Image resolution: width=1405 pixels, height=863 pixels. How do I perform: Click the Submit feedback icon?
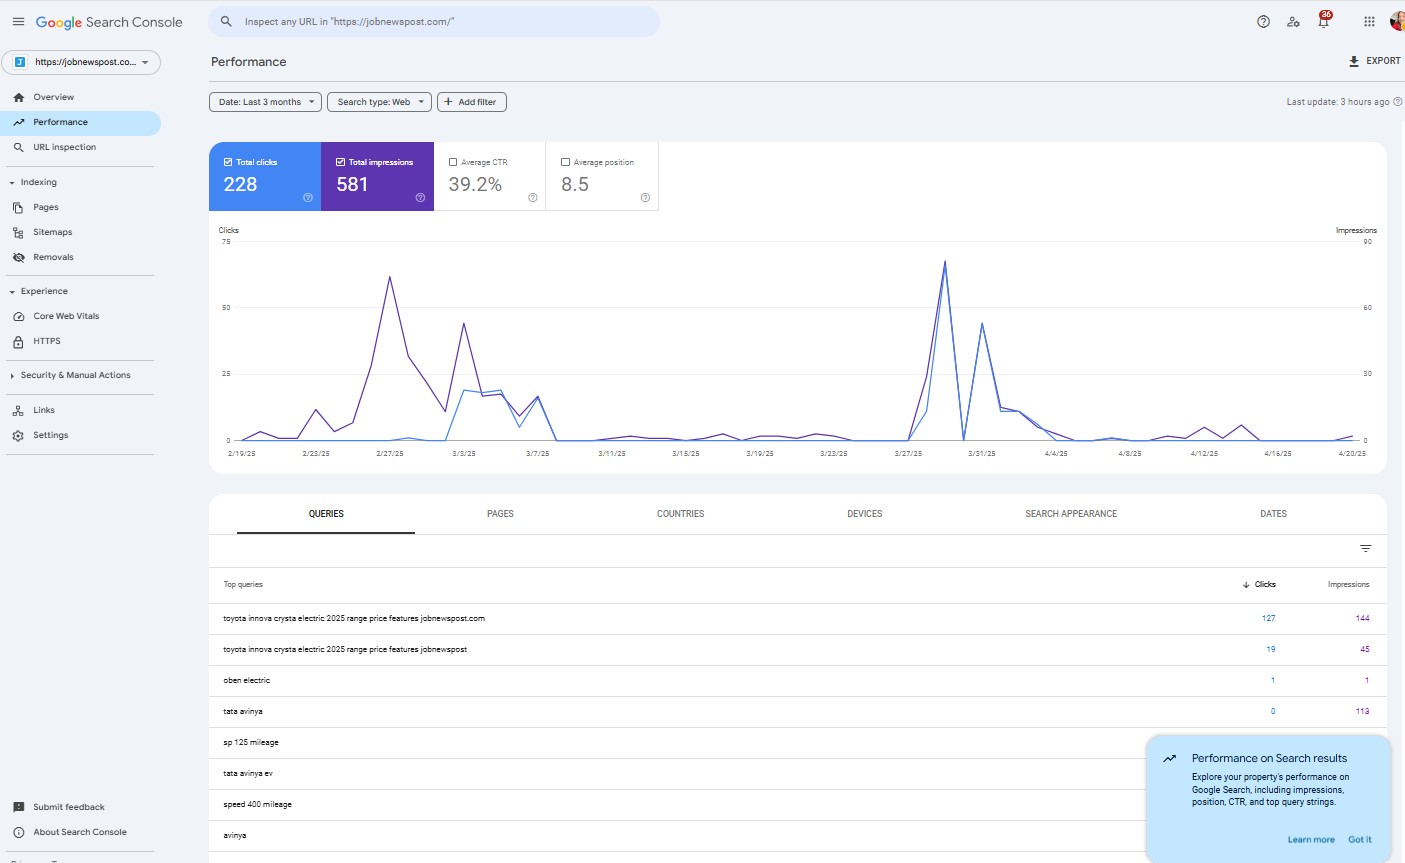(x=18, y=807)
